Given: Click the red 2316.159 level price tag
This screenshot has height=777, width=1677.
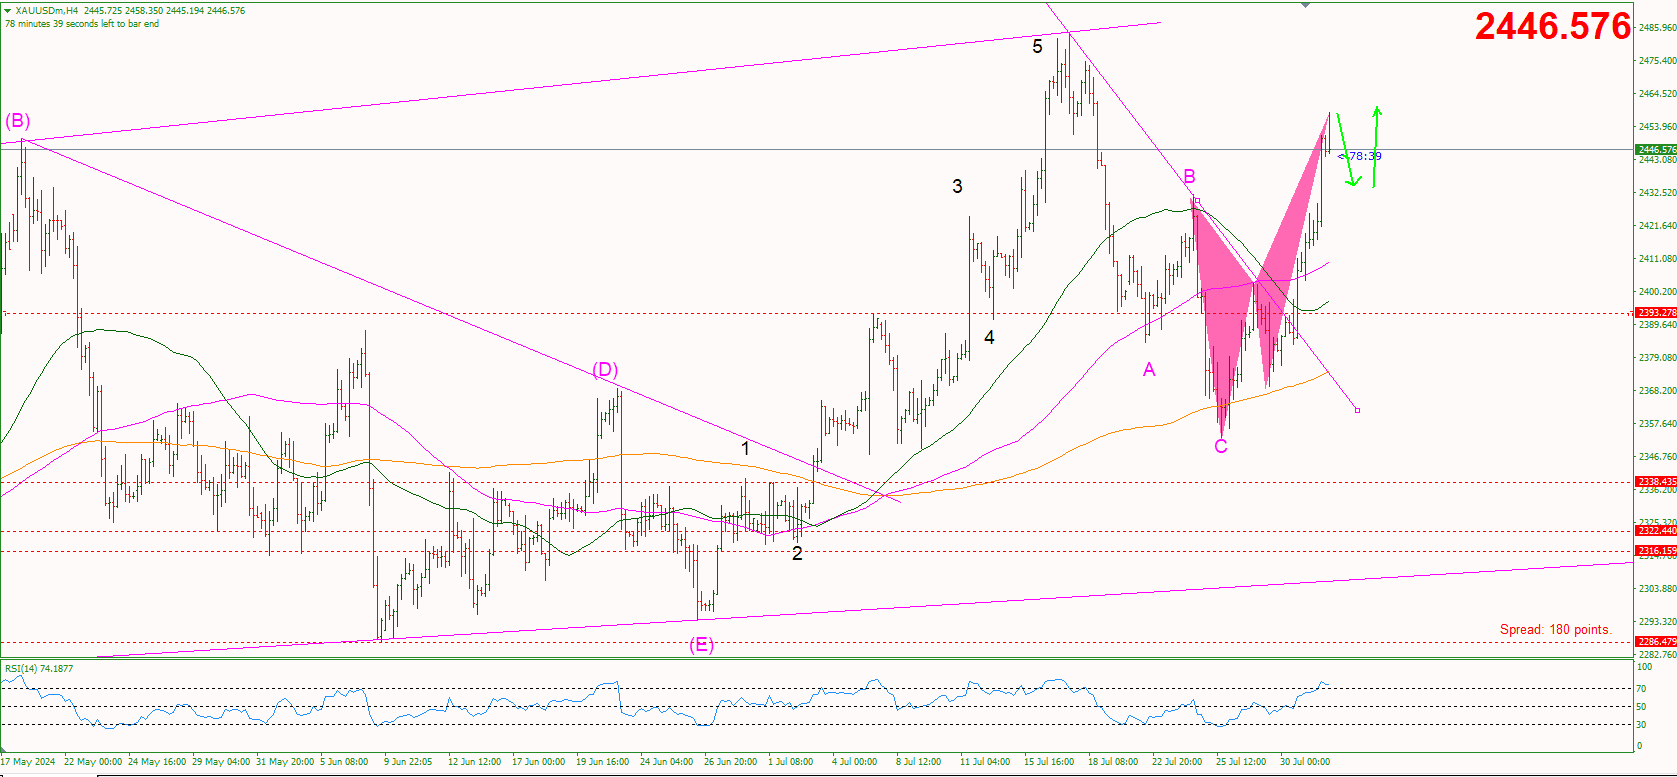Looking at the screenshot, I should click(x=1656, y=551).
